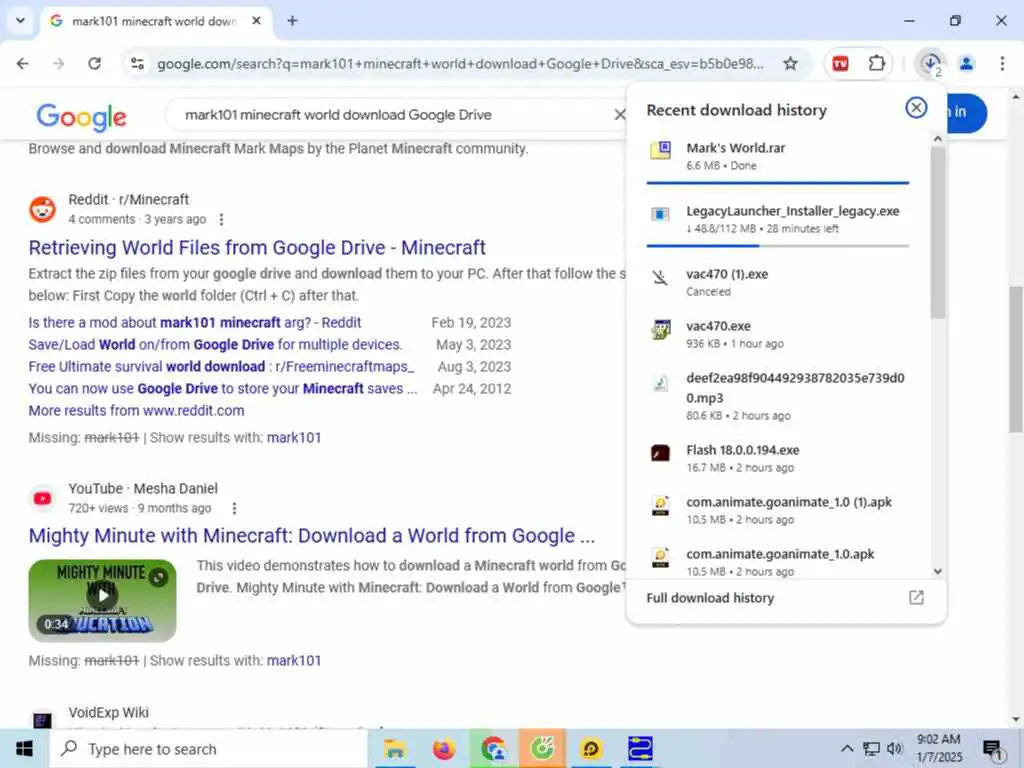
Task: Open Save/Load World on/from Google Drive link
Action: click(216, 345)
